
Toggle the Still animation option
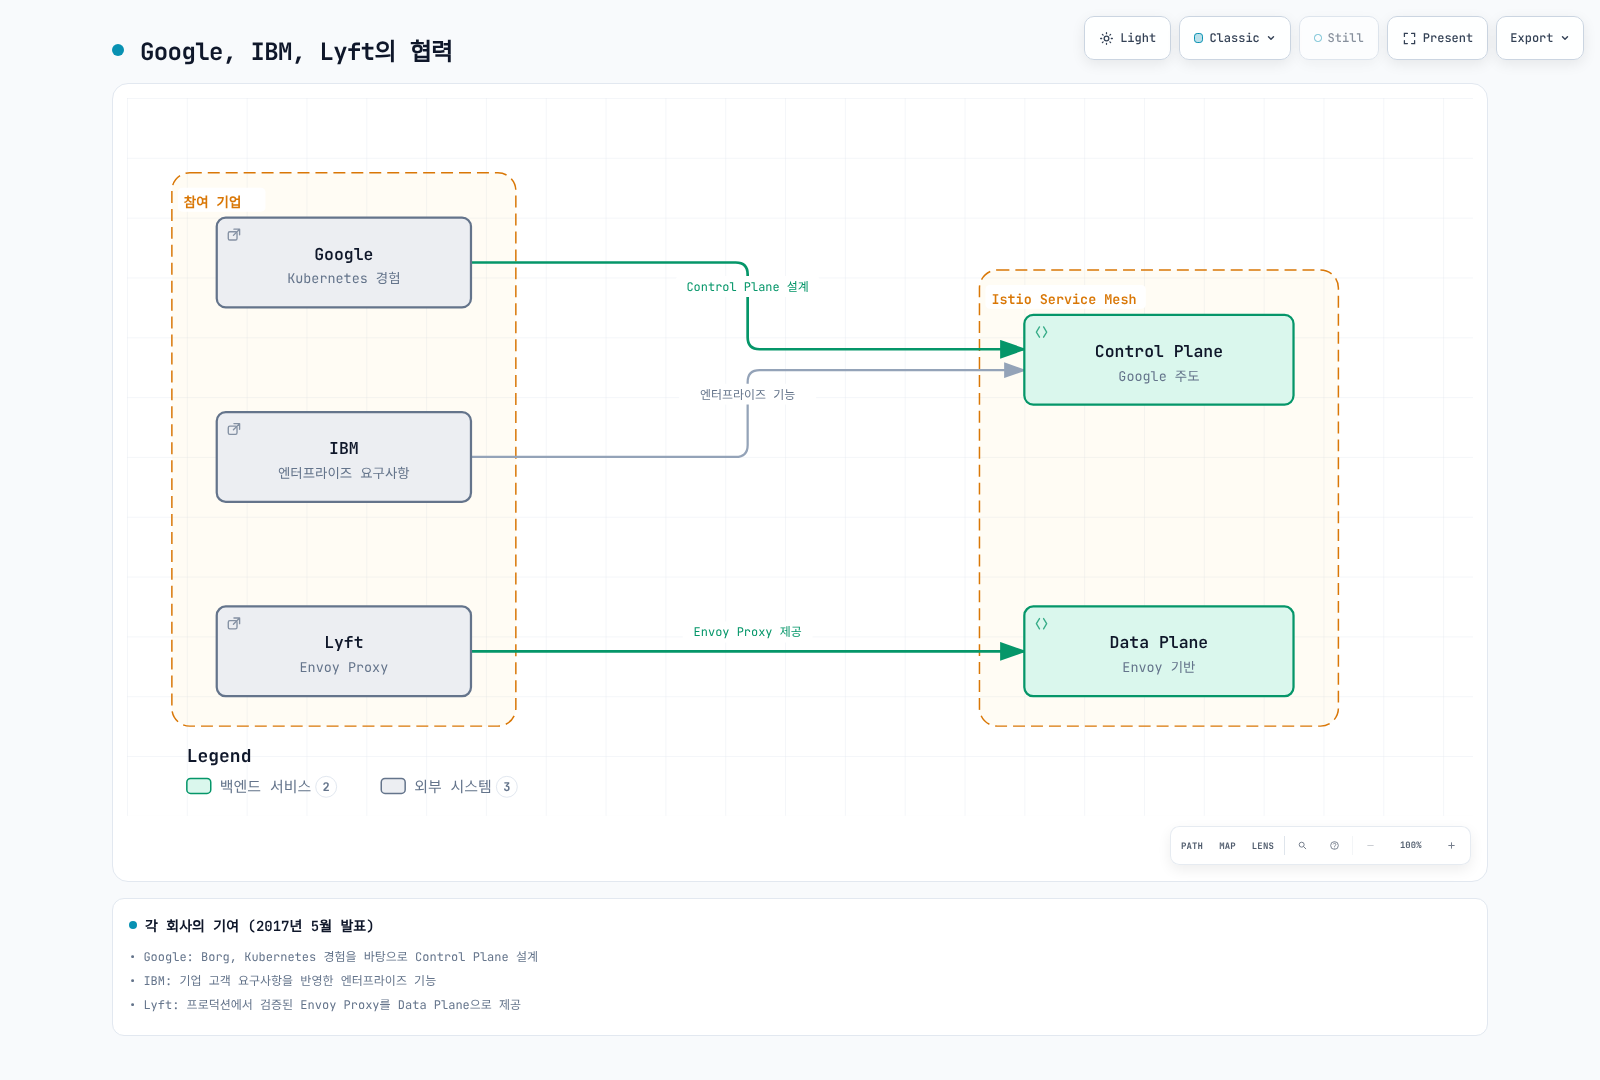point(1338,38)
